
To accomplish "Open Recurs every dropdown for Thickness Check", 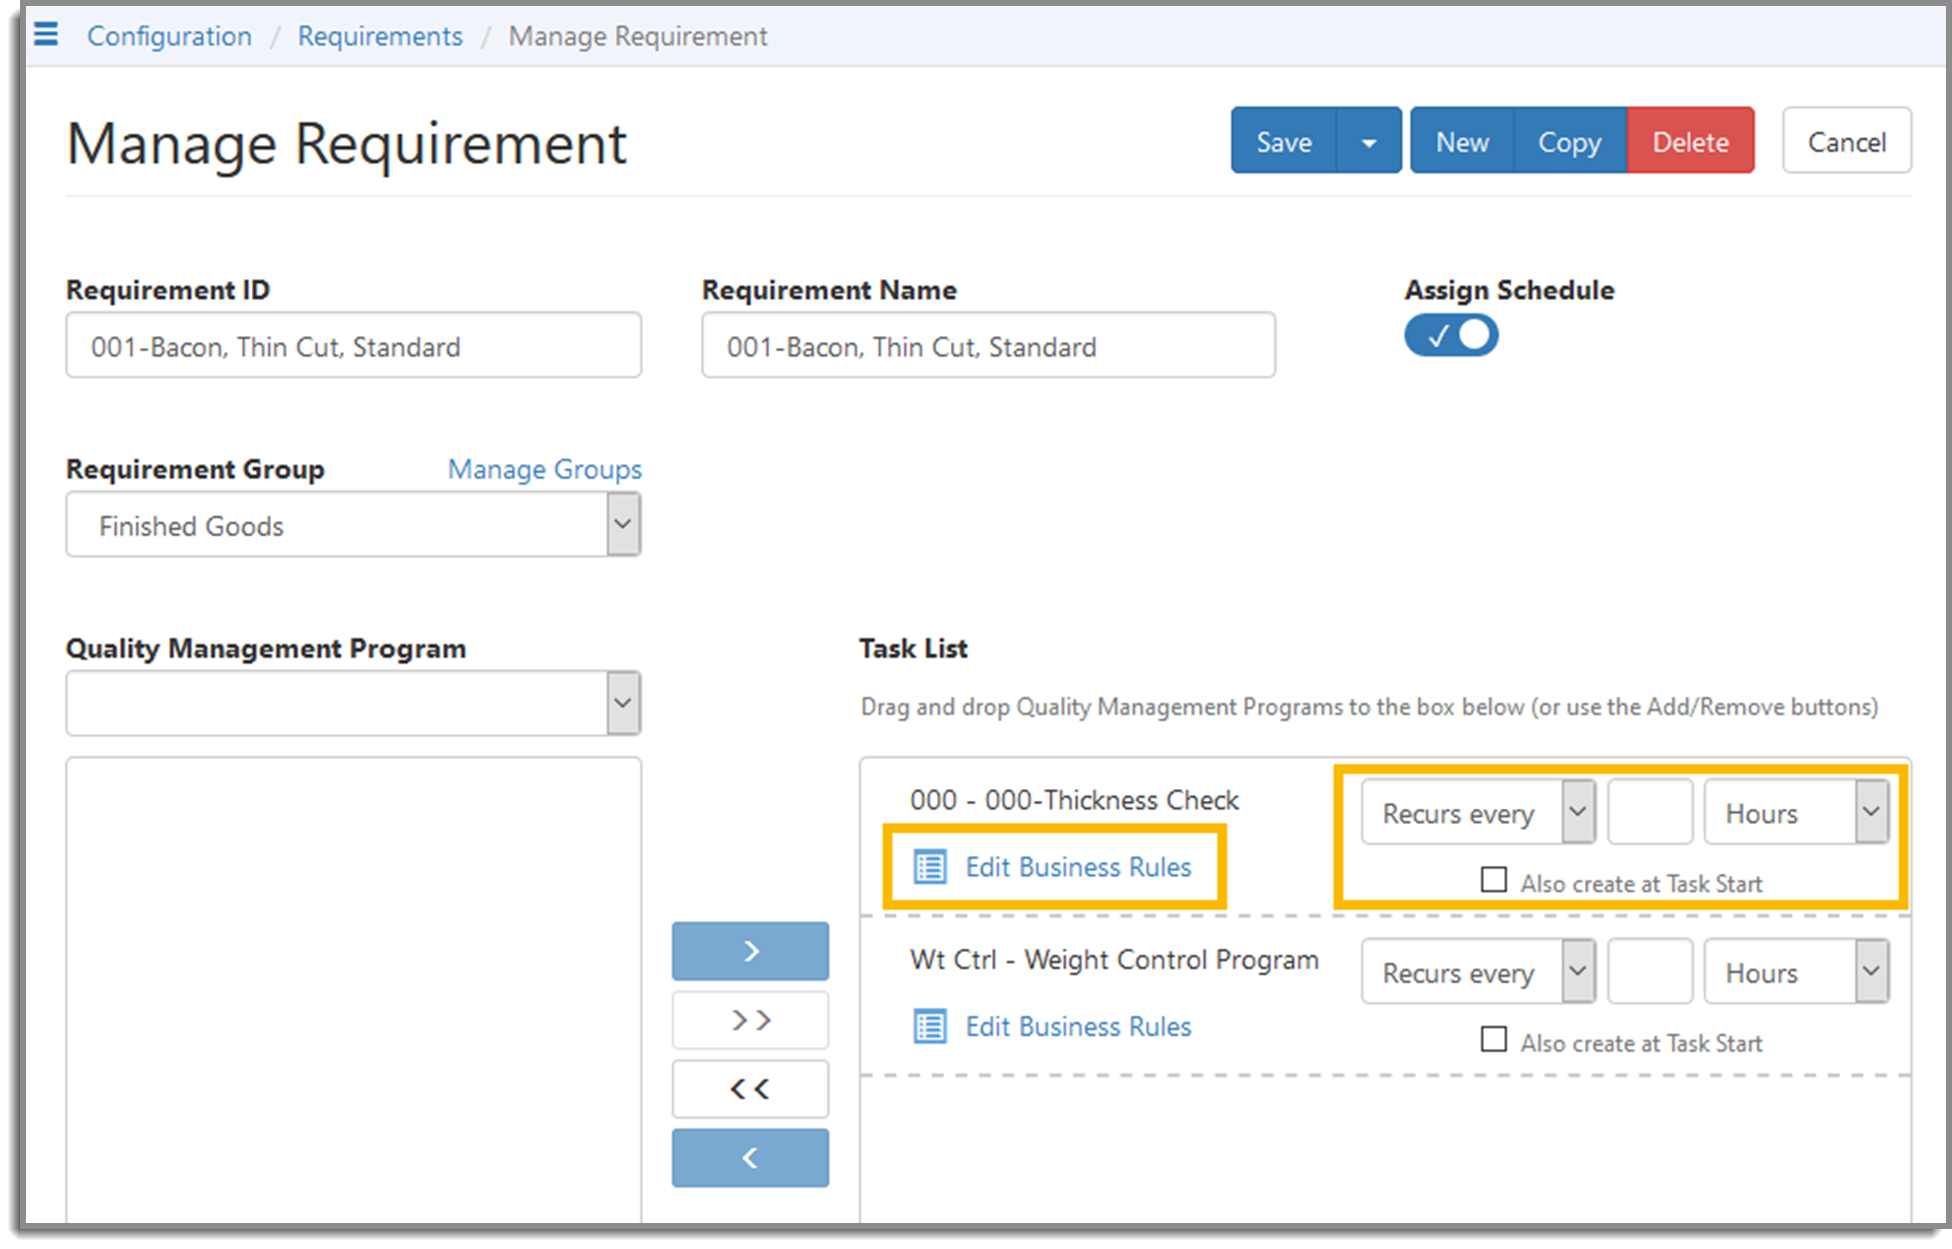I will coord(1478,812).
